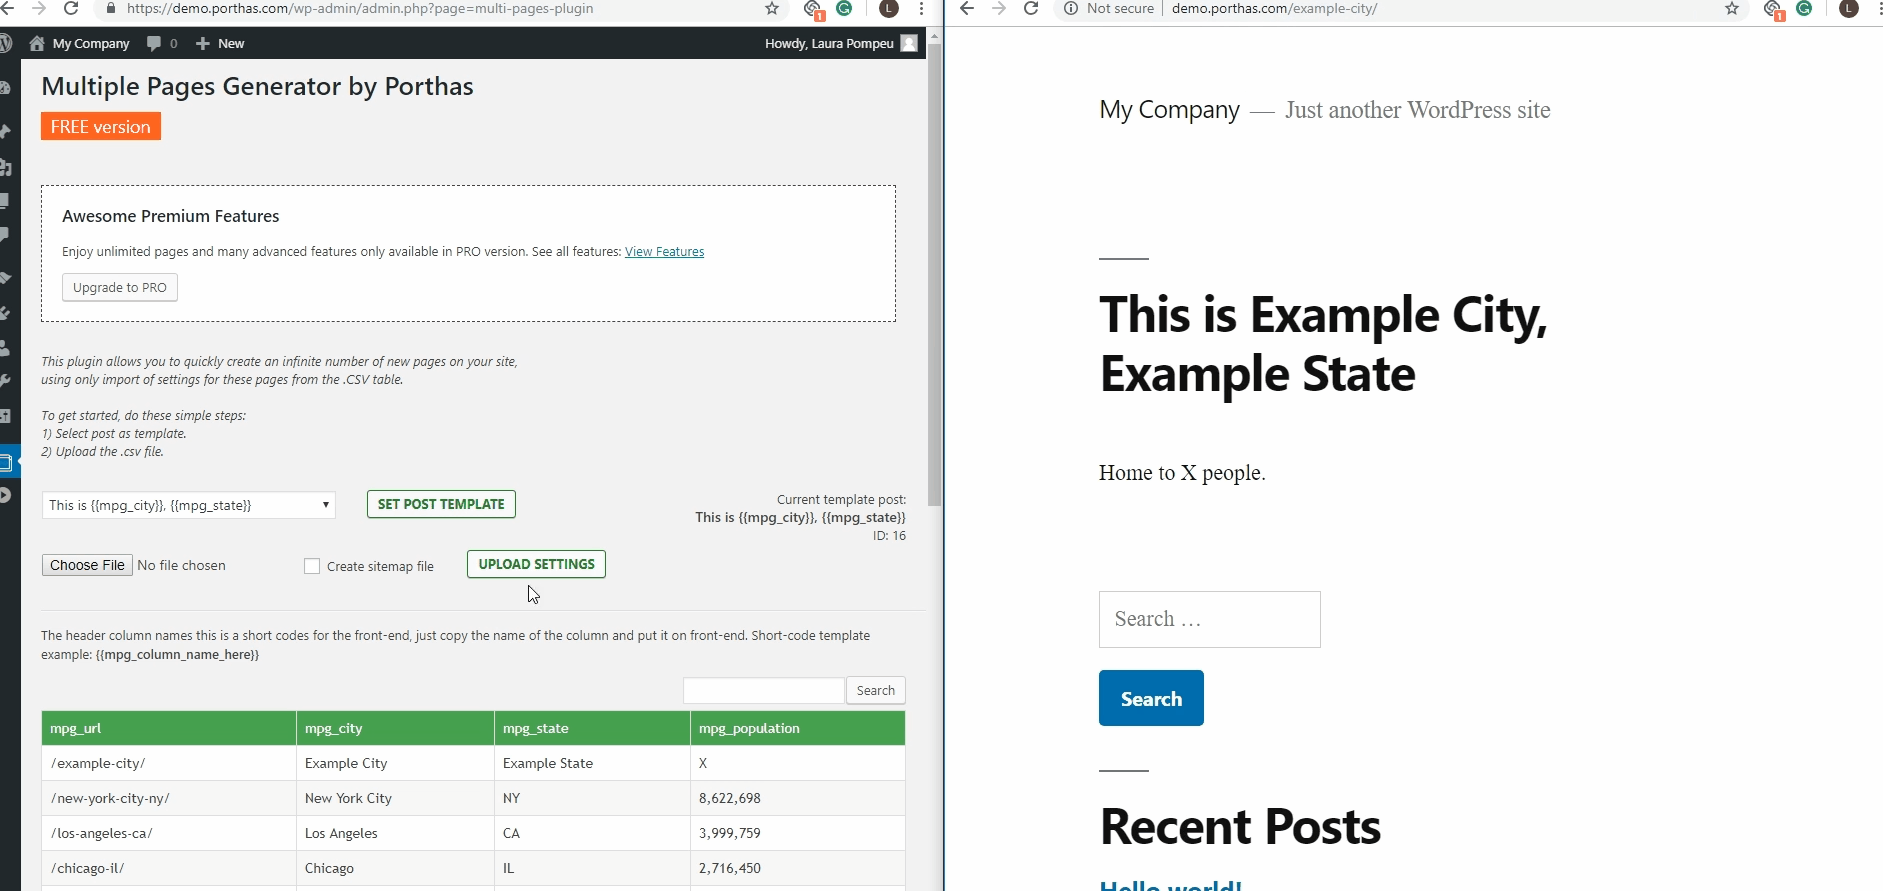The image size is (1883, 891).
Task: Go forward in the left browser window
Action: pyautogui.click(x=38, y=8)
